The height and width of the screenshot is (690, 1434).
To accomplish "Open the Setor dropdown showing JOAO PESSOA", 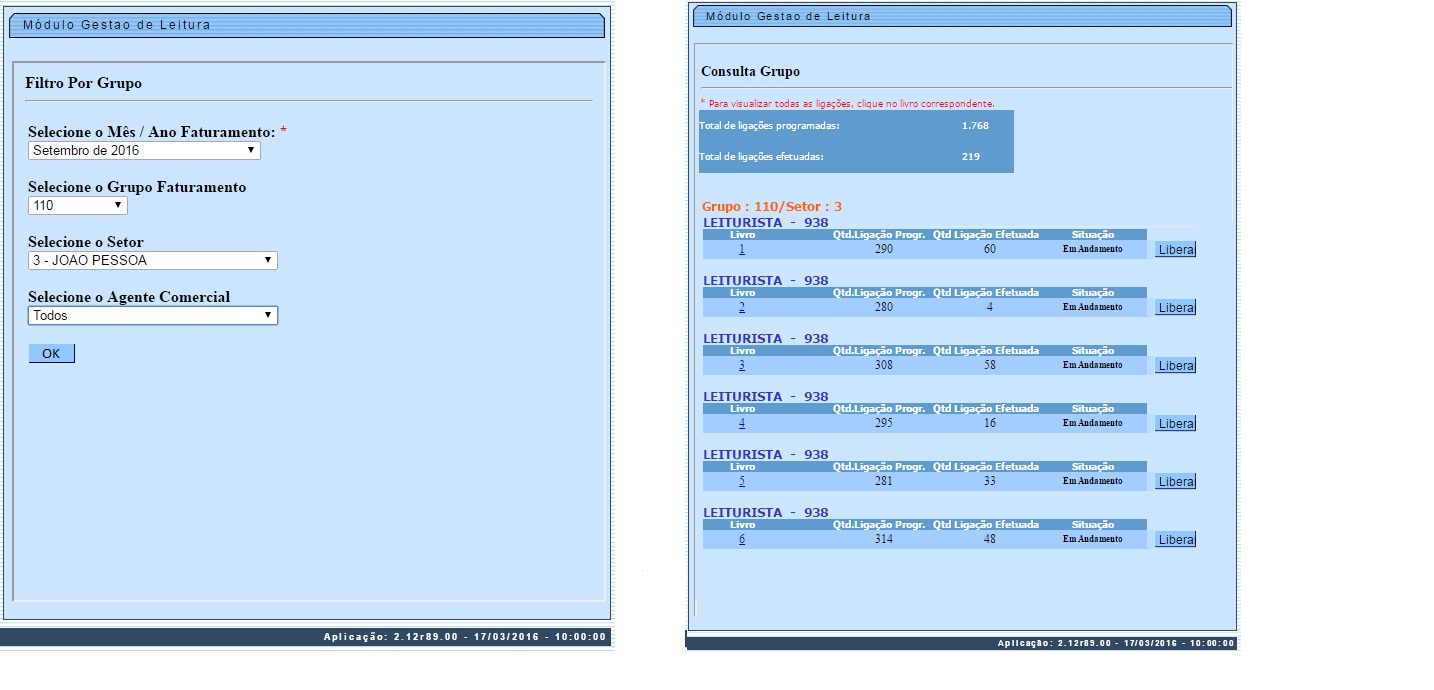I will (x=152, y=261).
